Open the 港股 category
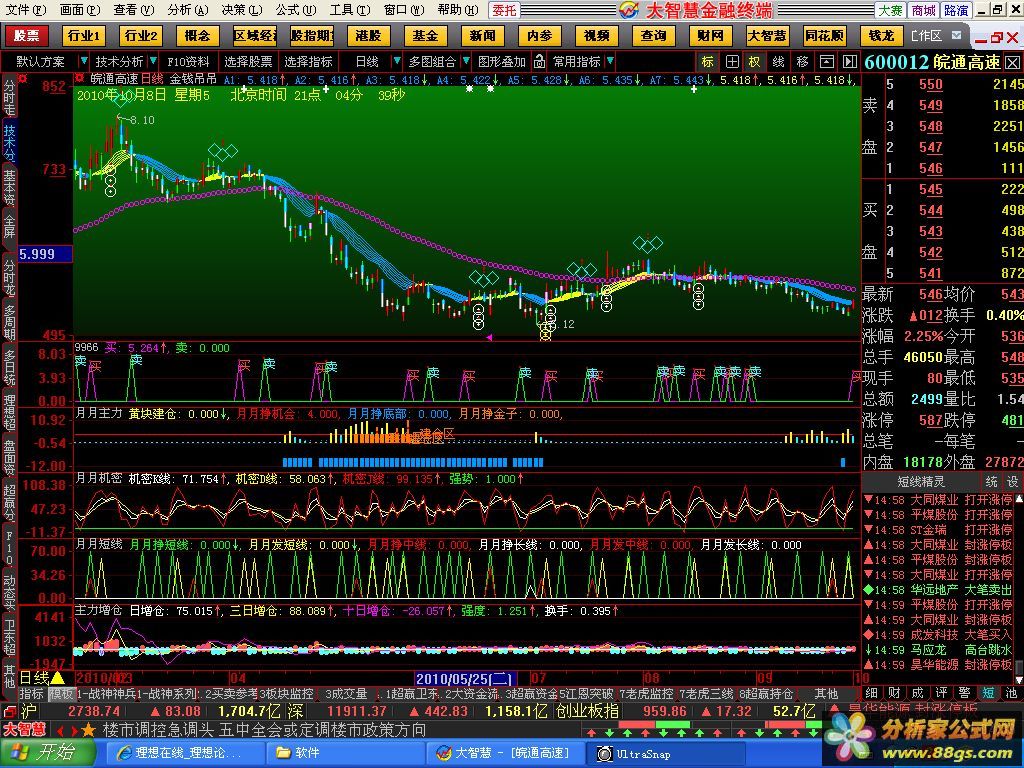Image resolution: width=1024 pixels, height=768 pixels. pos(368,35)
